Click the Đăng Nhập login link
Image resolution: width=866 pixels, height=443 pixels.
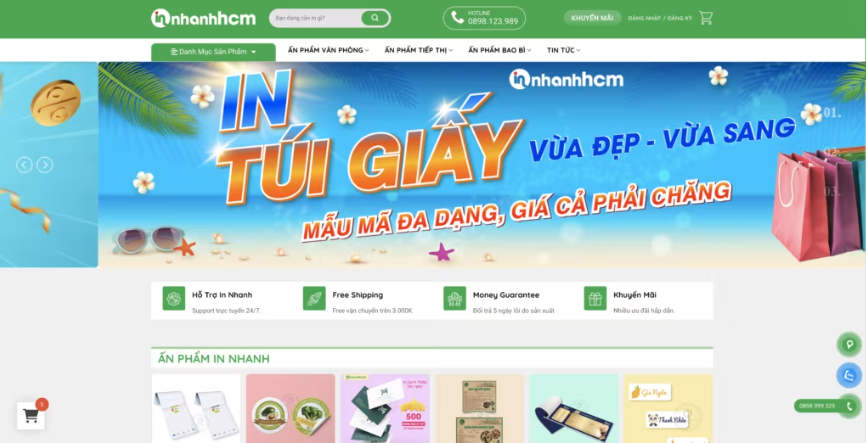(x=644, y=18)
